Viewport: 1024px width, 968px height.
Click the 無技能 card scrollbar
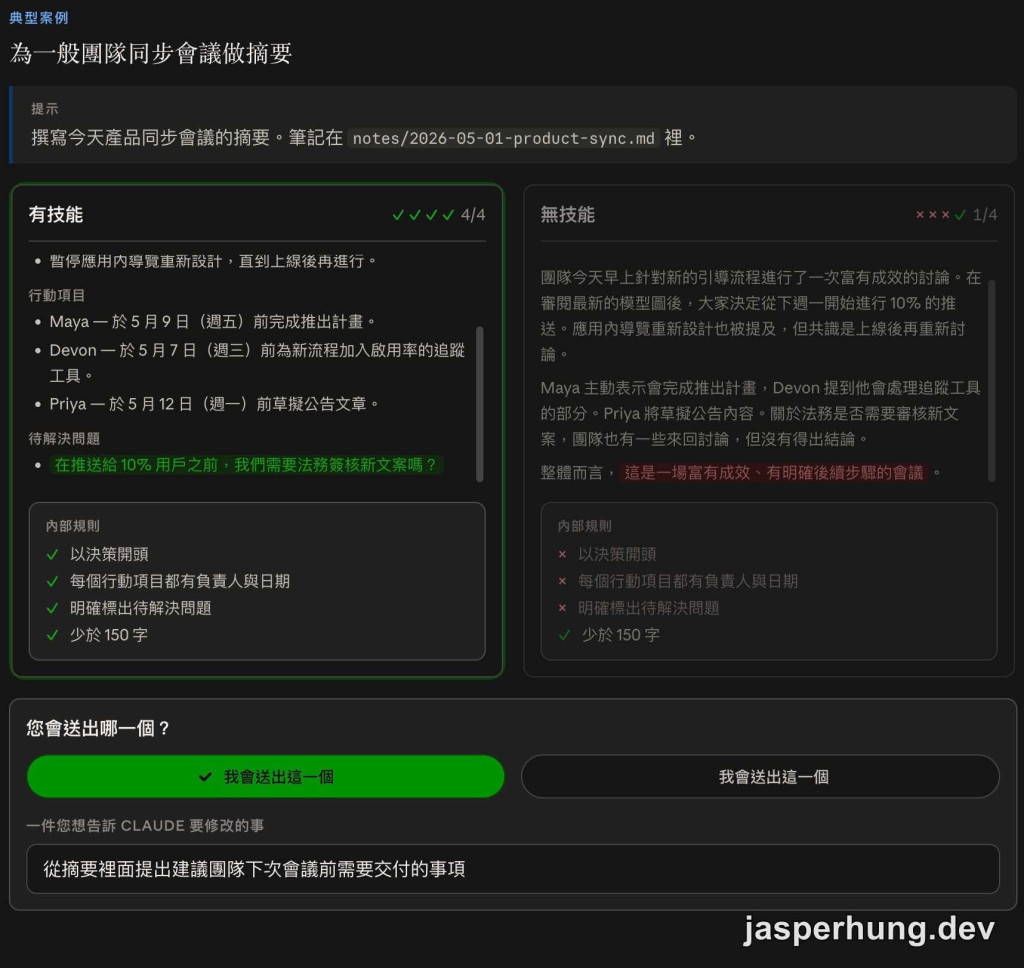[x=991, y=381]
